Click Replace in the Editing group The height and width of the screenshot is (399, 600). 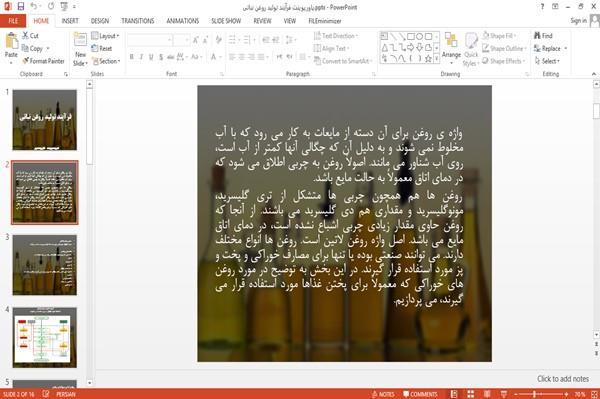click(x=550, y=48)
